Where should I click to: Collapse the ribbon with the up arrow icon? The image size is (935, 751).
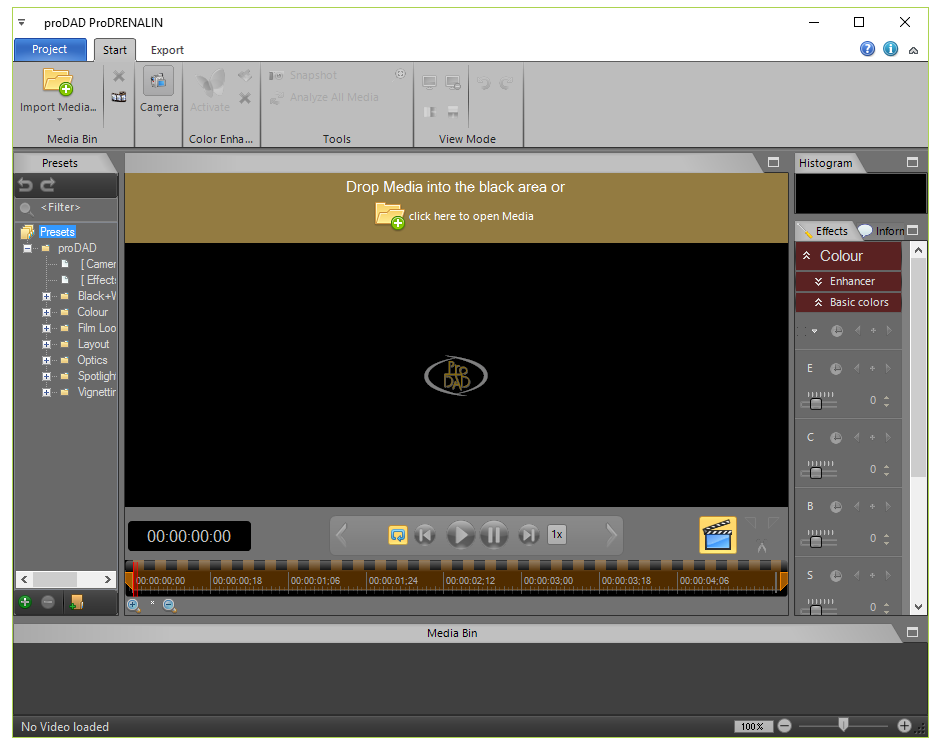(x=913, y=51)
